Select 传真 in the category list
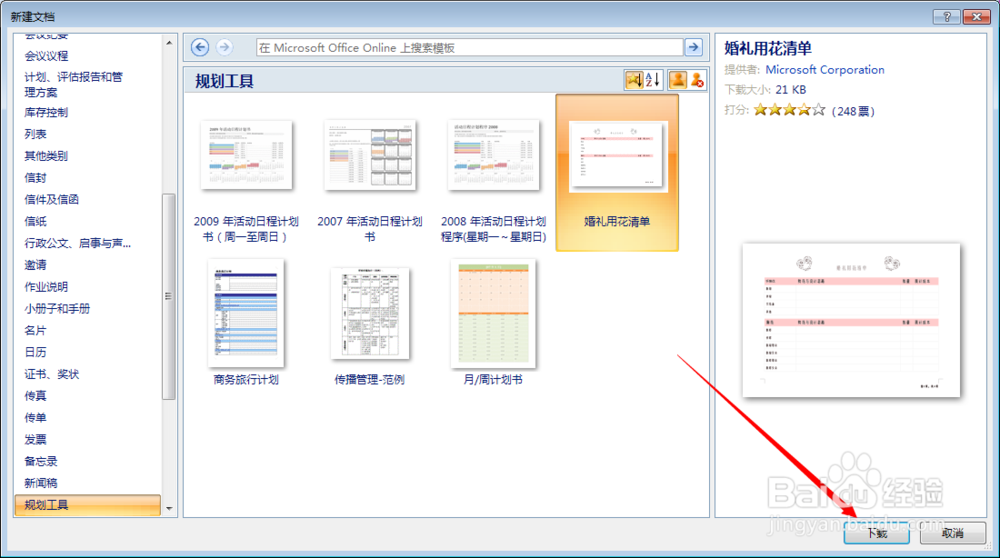 click(x=36, y=395)
